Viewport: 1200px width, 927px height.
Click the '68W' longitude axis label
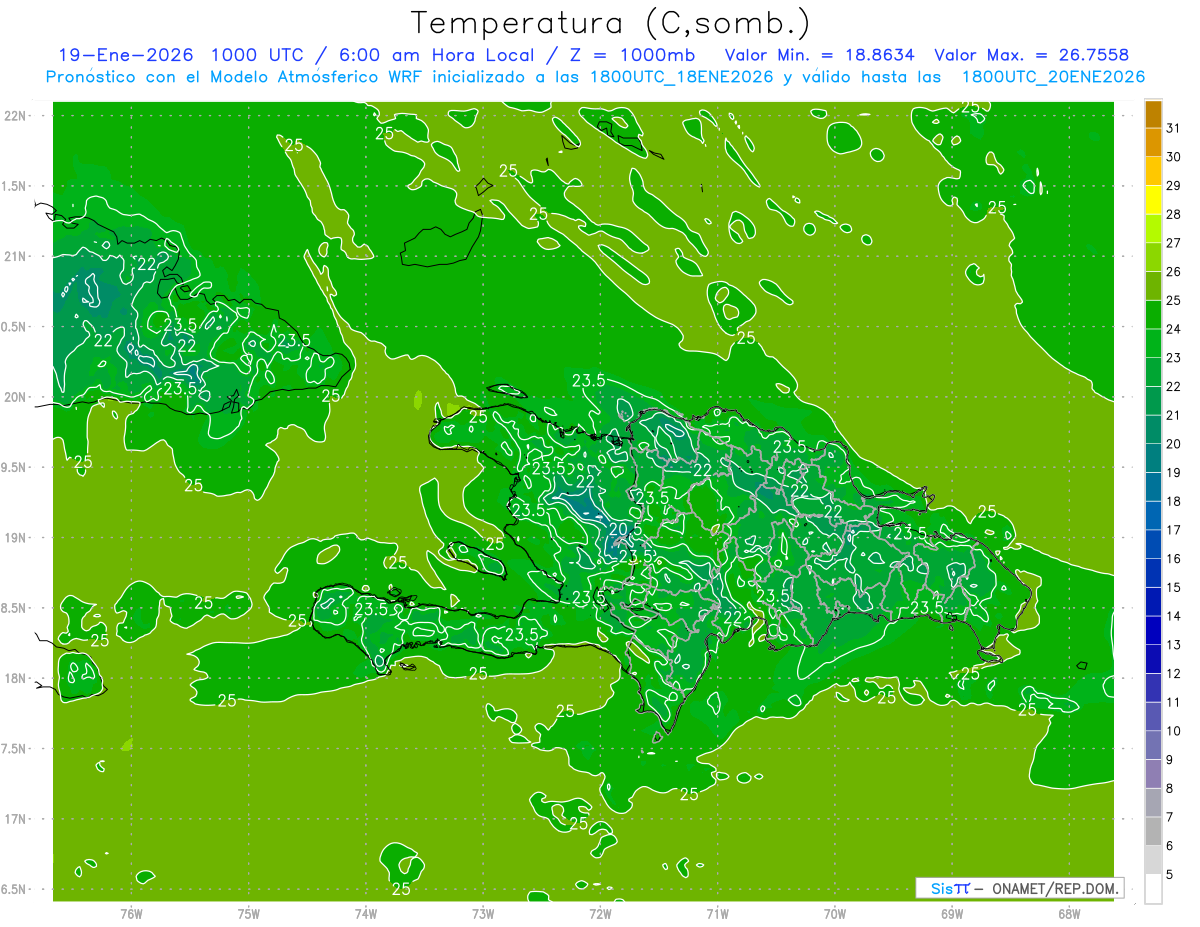[1069, 913]
